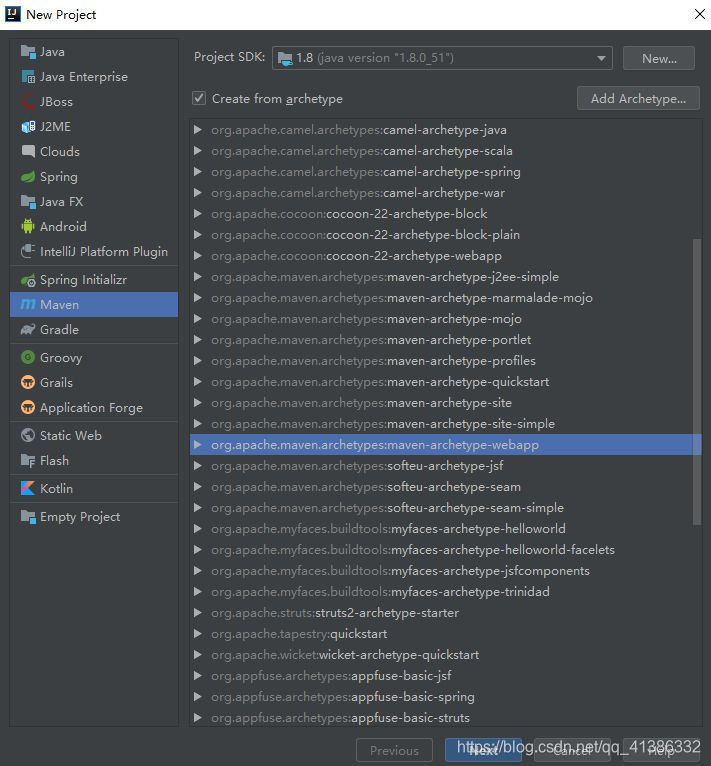Select appfuse-basic-spring row
Viewport: 711px width, 766px height.
[x=445, y=697]
